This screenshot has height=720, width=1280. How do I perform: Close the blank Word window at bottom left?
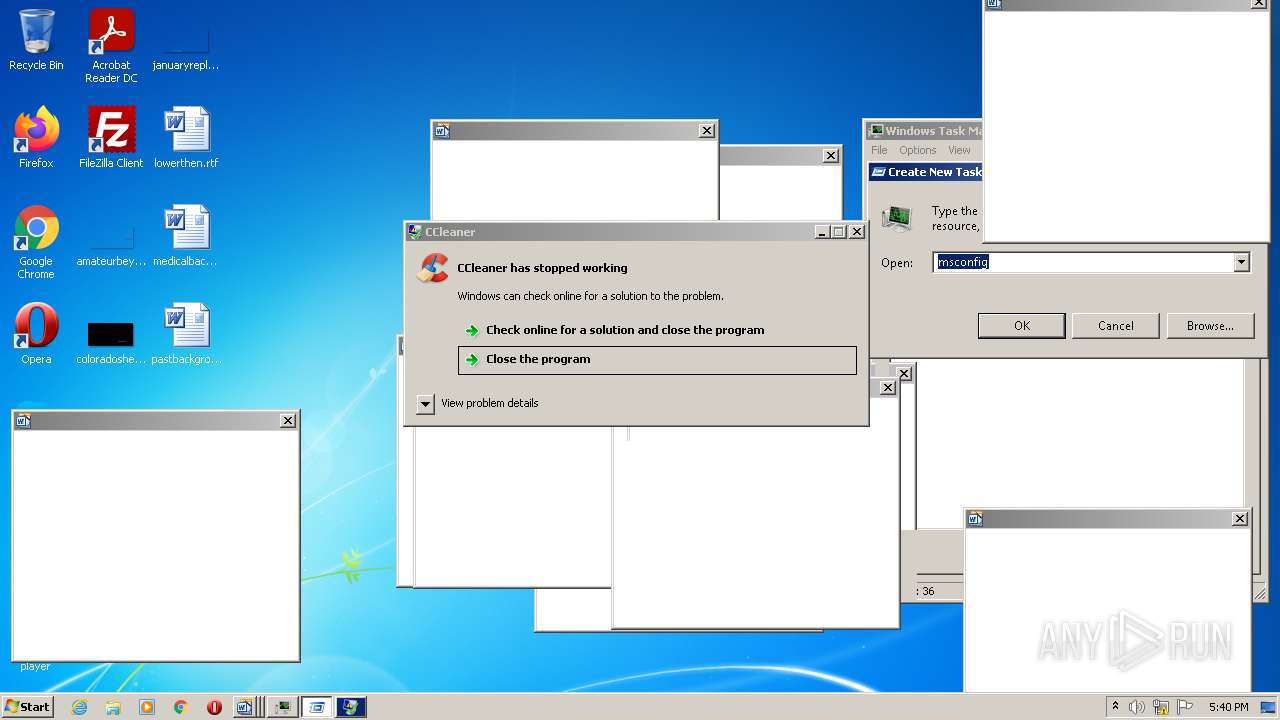point(288,421)
